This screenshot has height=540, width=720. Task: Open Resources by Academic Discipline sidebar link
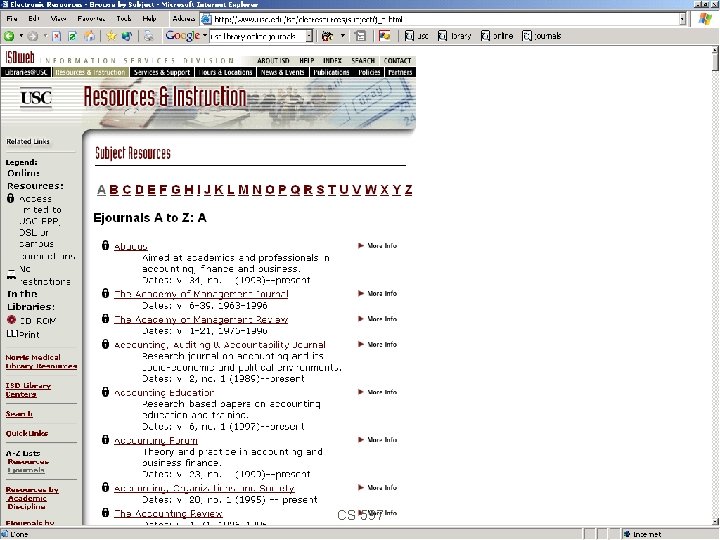pyautogui.click(x=32, y=498)
